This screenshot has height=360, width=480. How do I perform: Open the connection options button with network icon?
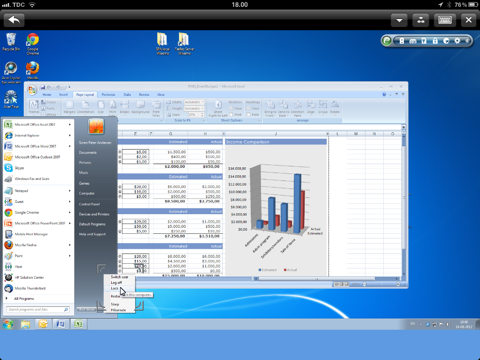[x=421, y=20]
